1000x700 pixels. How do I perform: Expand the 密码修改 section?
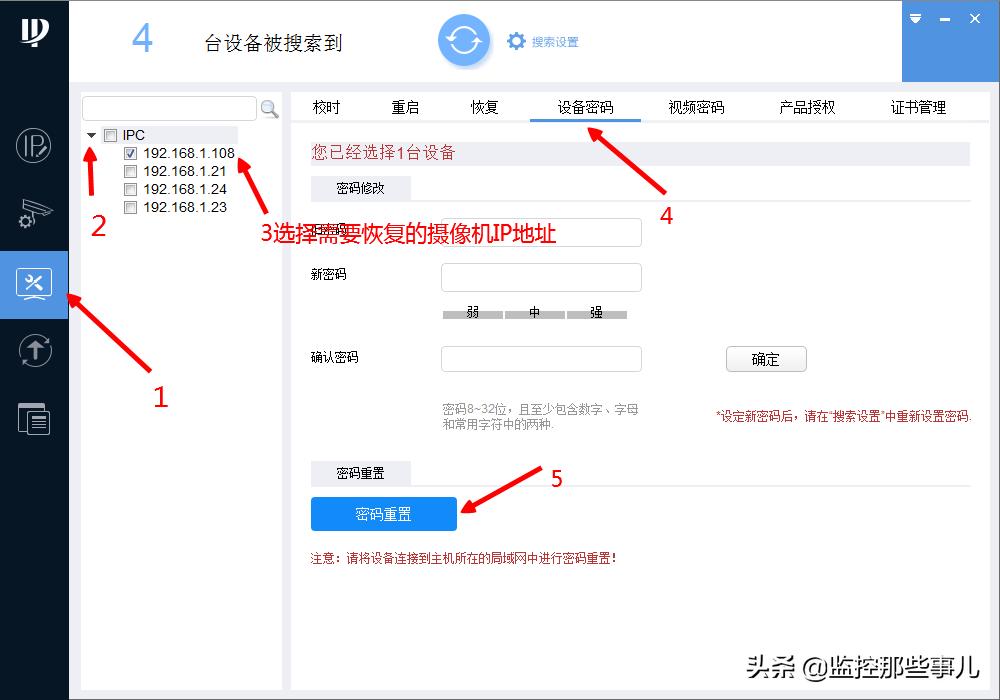[360, 188]
